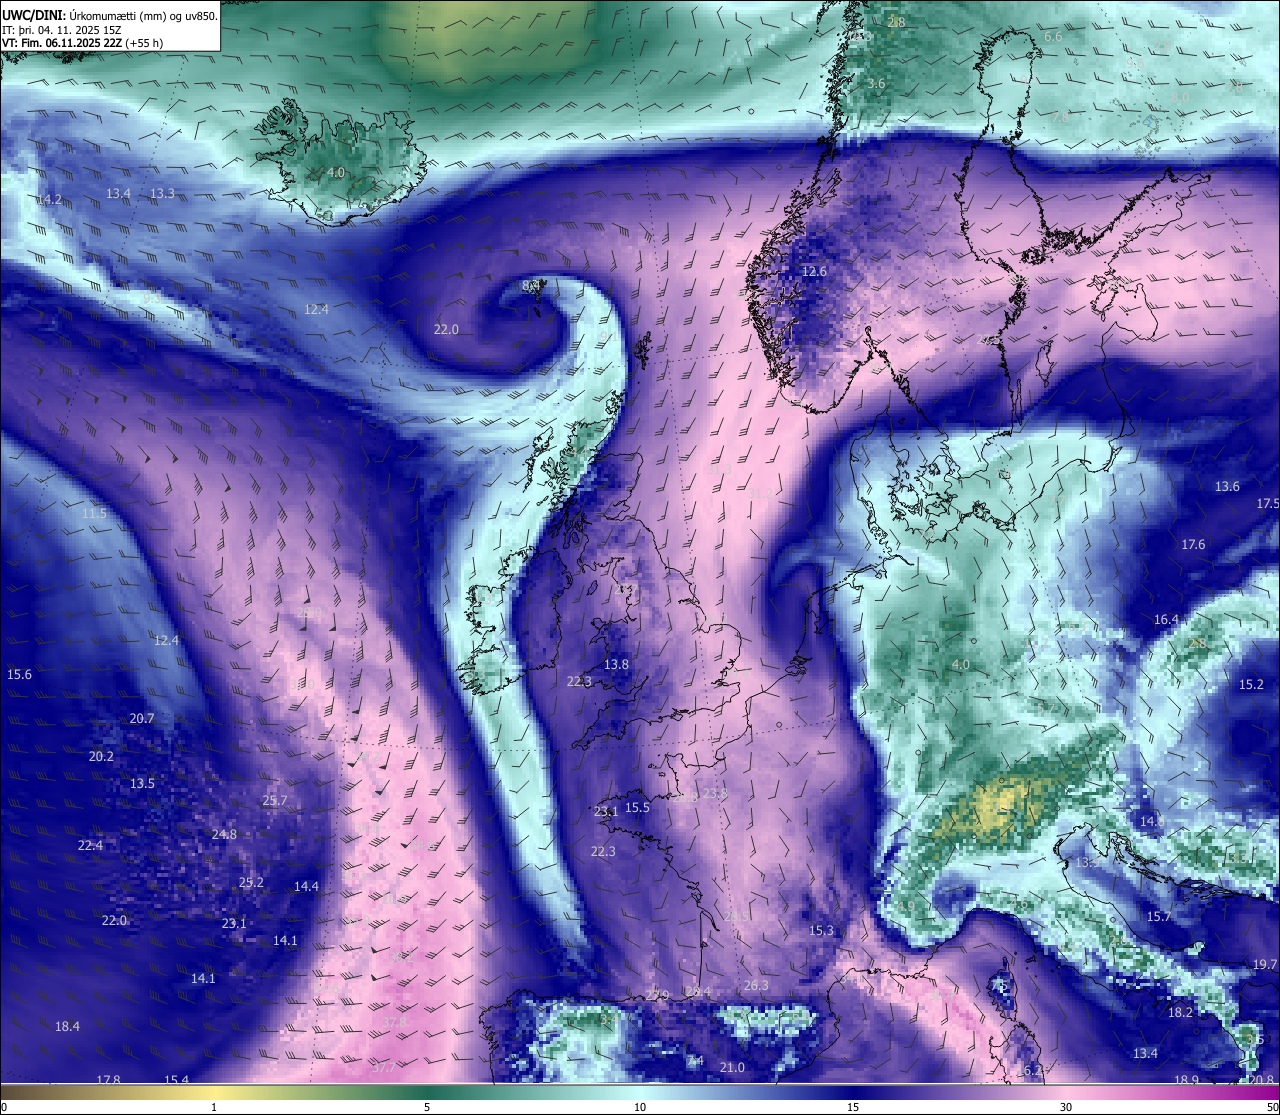Click the 19.7 value at the right edge
Viewport: 1280px width, 1115px height.
click(x=1264, y=965)
